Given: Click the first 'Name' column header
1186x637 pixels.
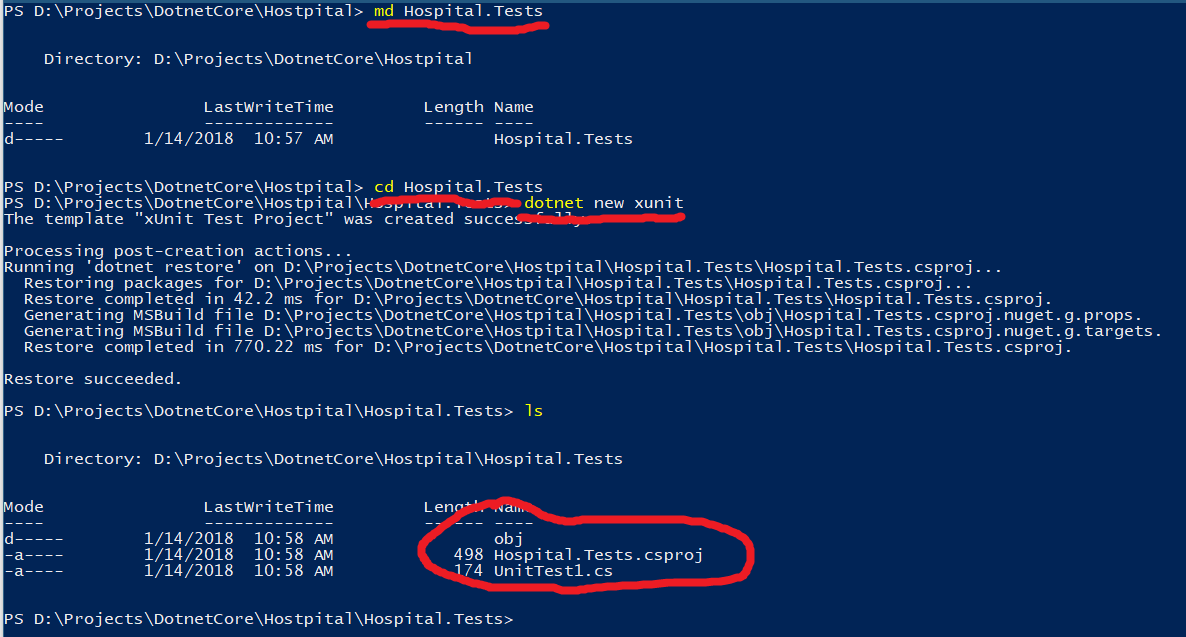Looking at the screenshot, I should (513, 107).
